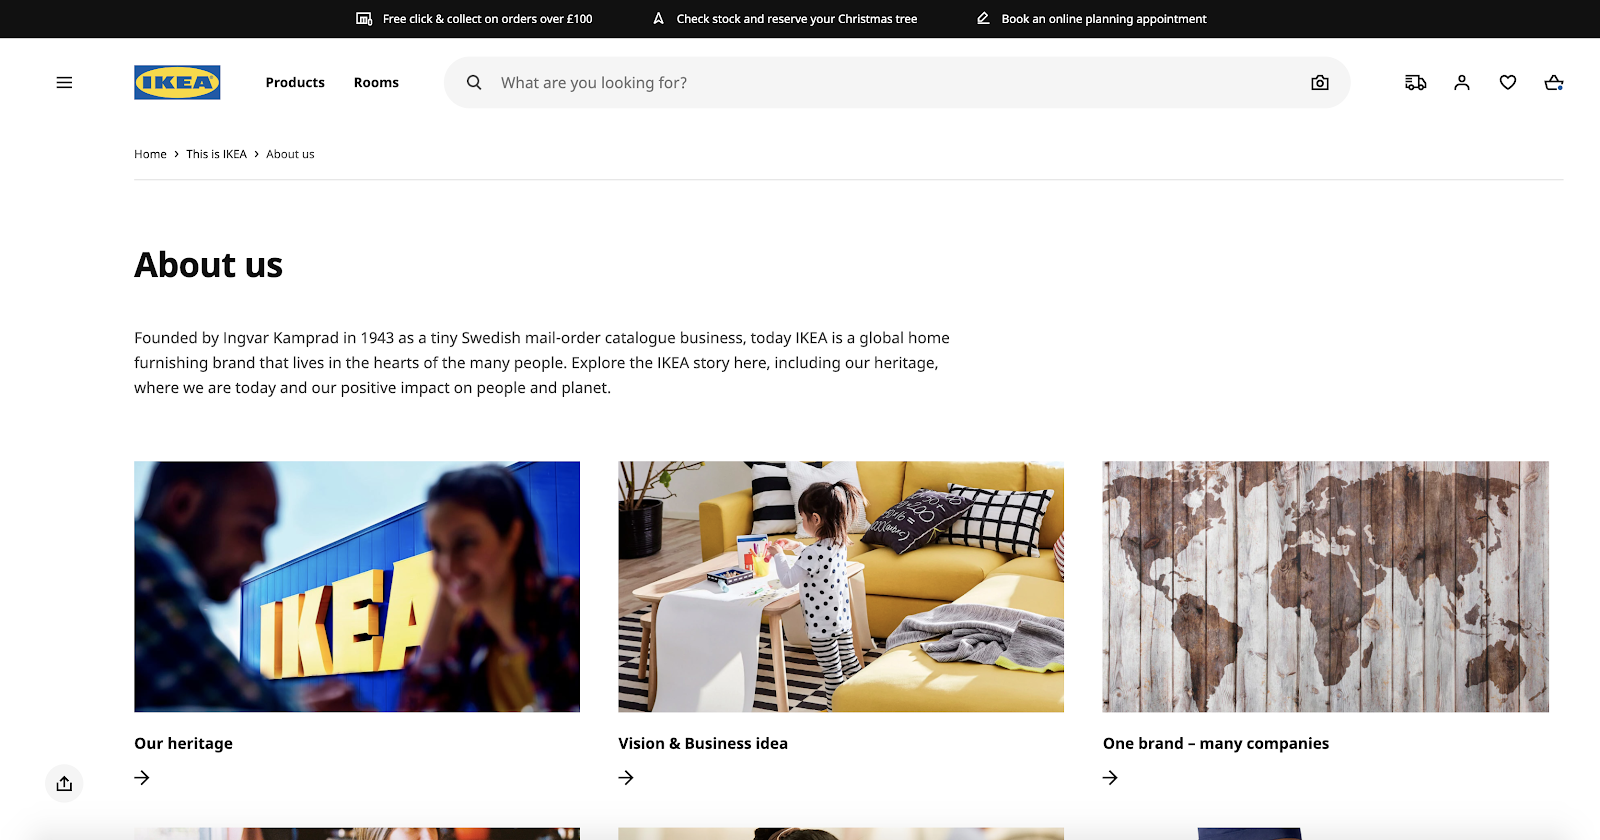Screen dimensions: 1600x840
Task: Open visual search camera icon
Action: [1320, 83]
